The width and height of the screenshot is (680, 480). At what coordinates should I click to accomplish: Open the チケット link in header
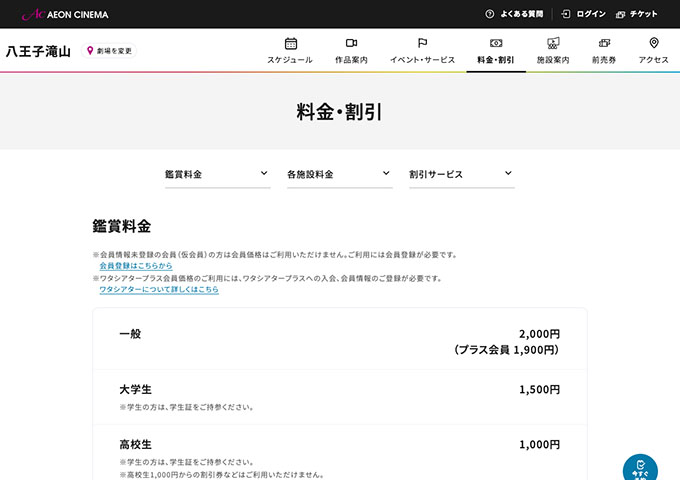(644, 14)
